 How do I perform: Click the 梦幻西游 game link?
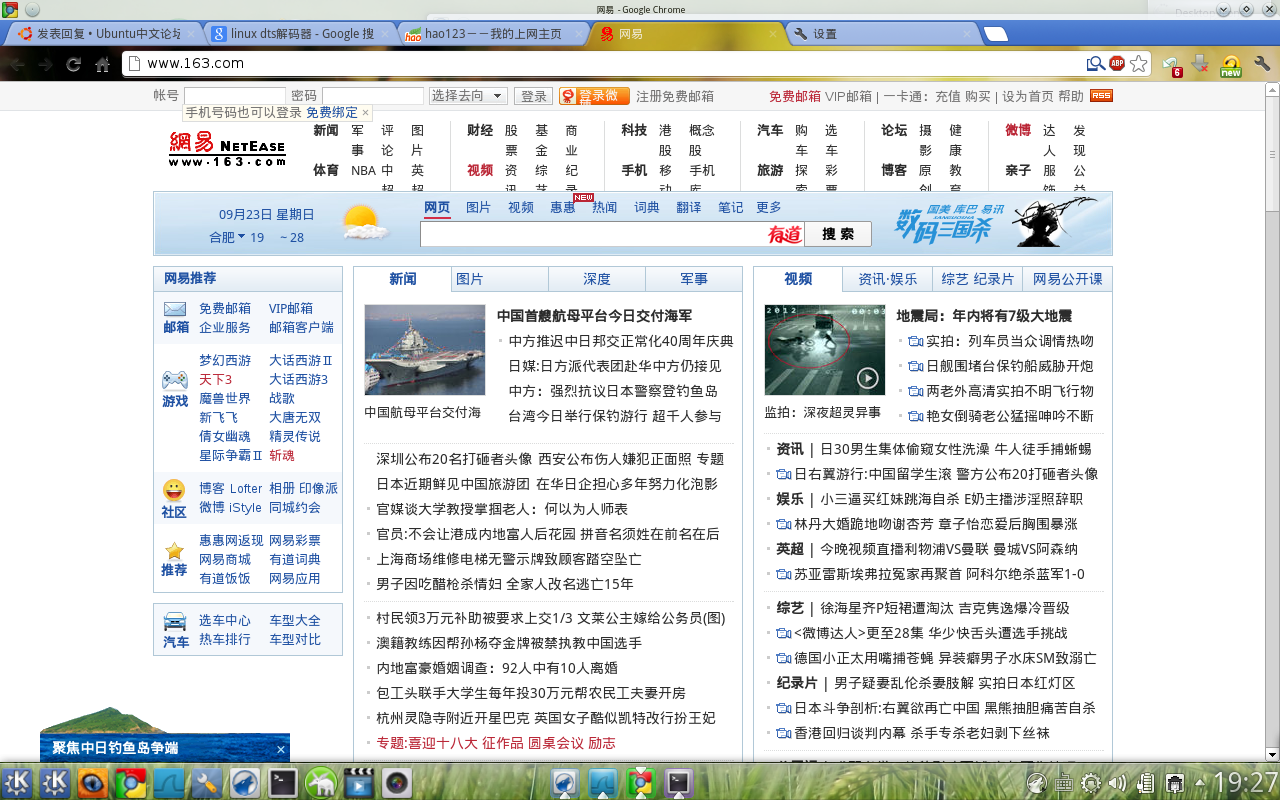coord(225,360)
